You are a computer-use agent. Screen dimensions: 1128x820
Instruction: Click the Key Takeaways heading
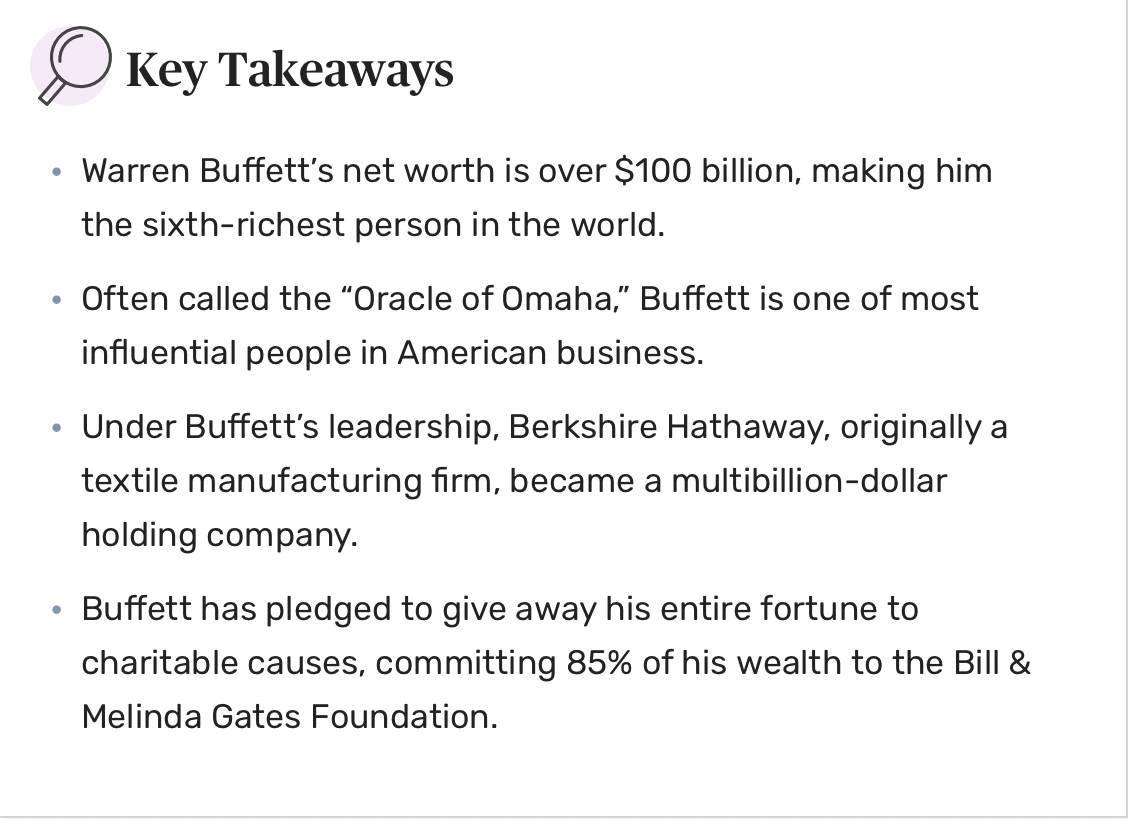tap(290, 70)
